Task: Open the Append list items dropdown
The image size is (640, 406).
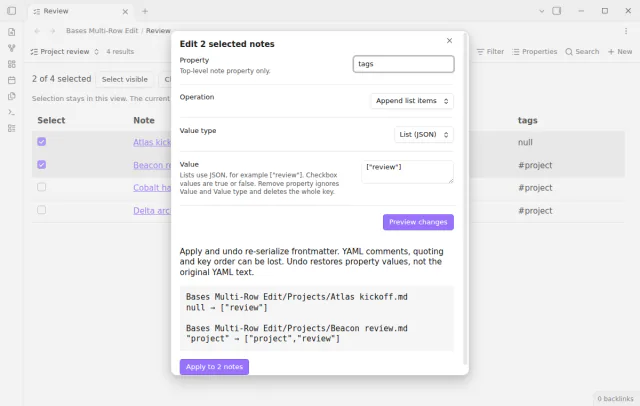Action: pos(412,101)
